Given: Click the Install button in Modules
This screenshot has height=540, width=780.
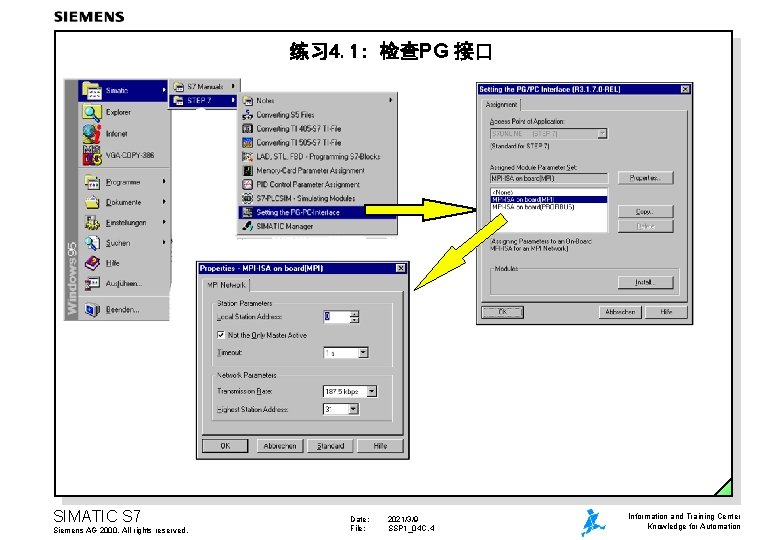Looking at the screenshot, I should [645, 282].
